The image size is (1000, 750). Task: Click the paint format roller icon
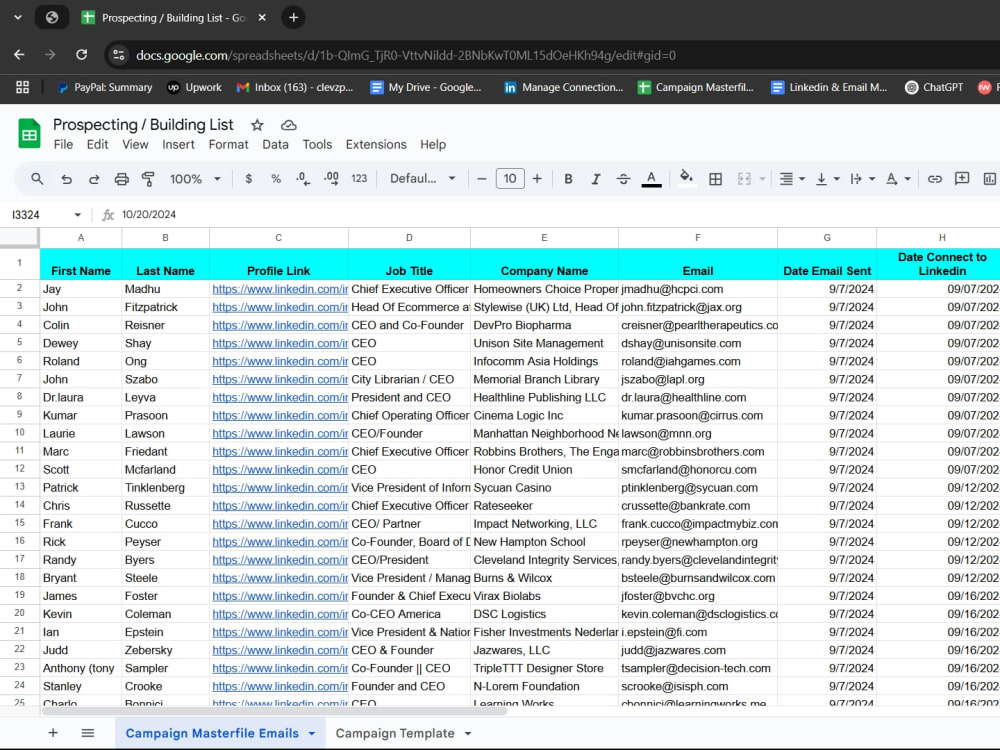point(148,179)
